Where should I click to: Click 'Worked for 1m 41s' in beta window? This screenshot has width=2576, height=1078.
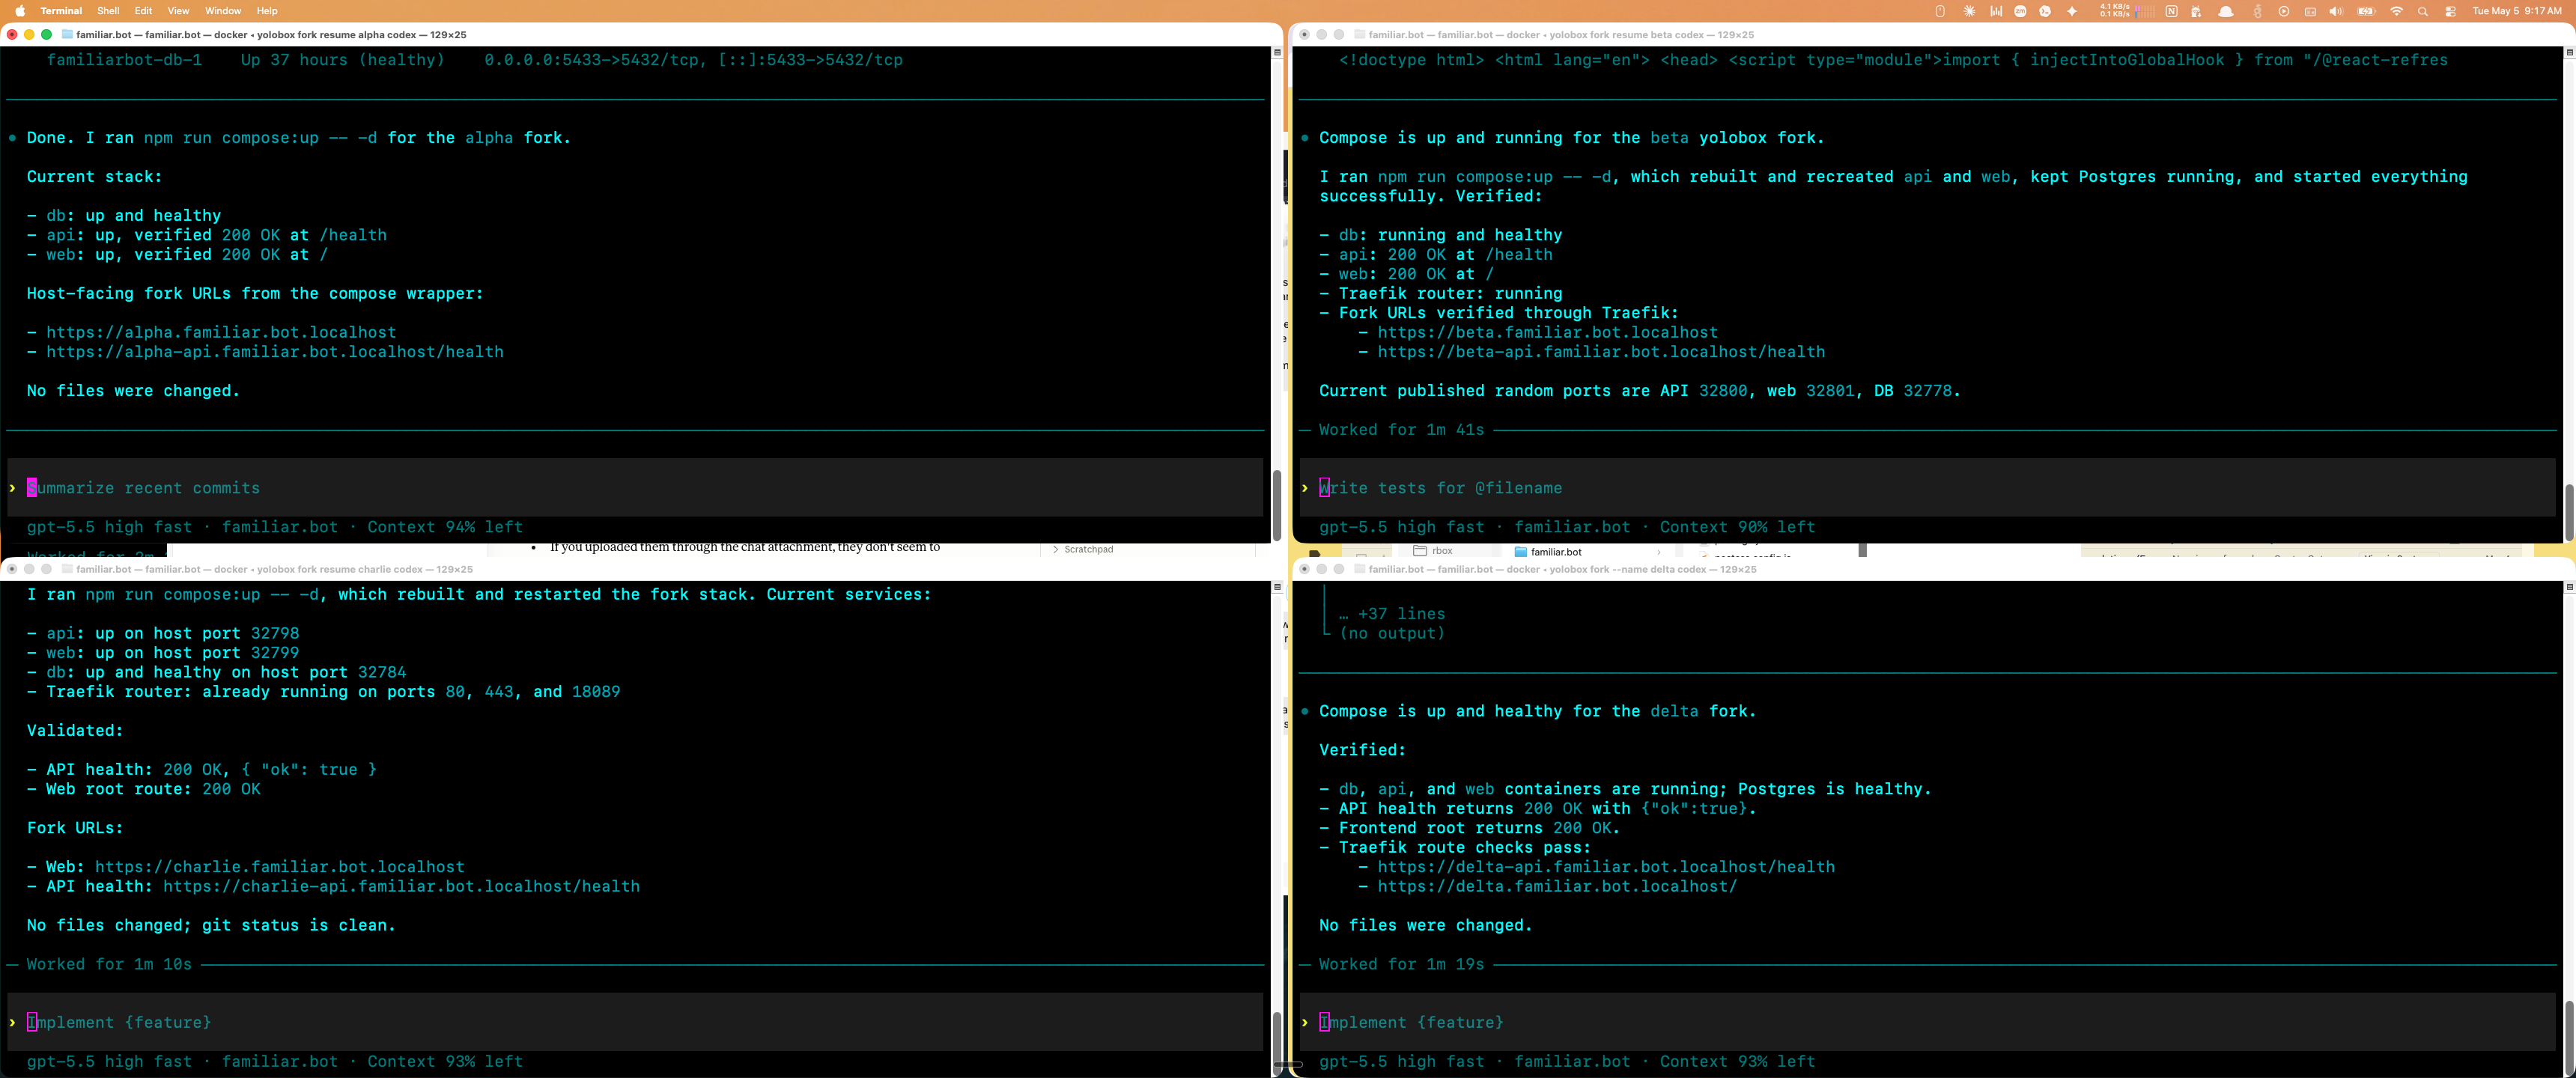pyautogui.click(x=1401, y=430)
